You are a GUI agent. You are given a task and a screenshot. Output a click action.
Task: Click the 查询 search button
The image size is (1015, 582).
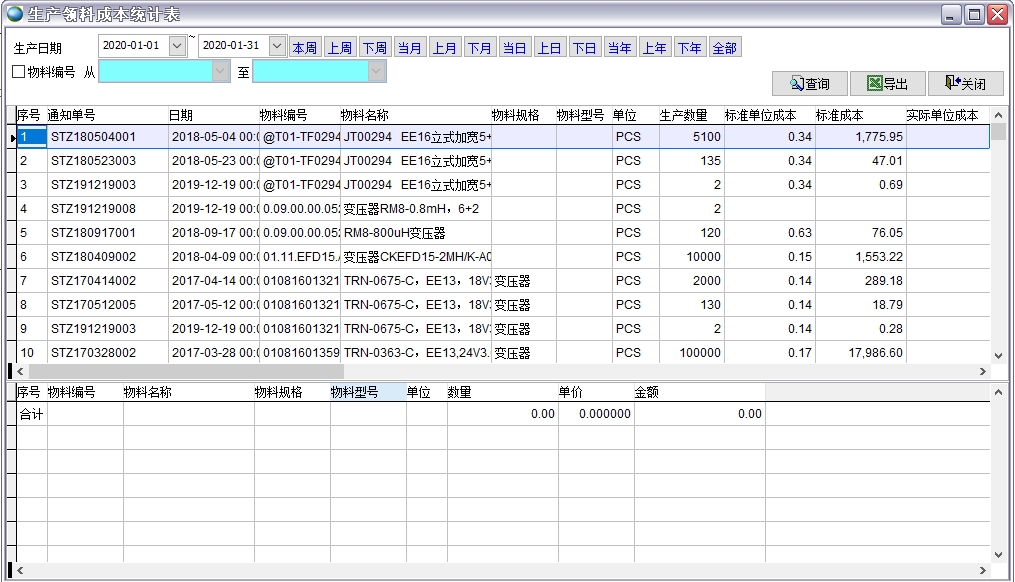[x=809, y=84]
